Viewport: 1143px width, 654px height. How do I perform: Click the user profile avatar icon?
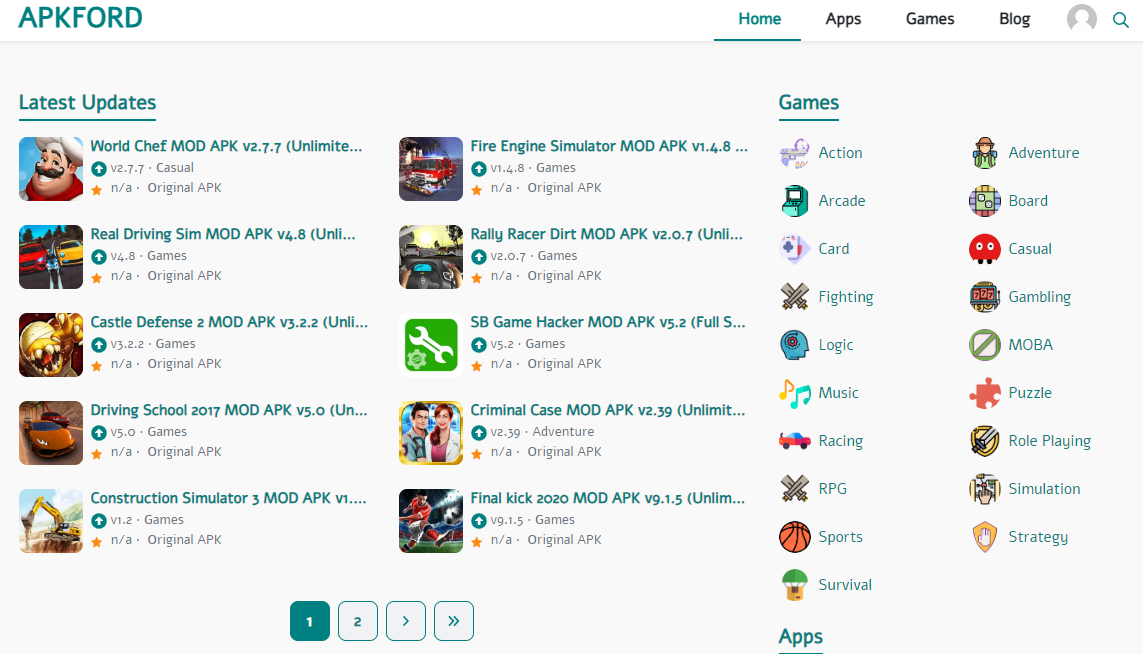point(1082,18)
